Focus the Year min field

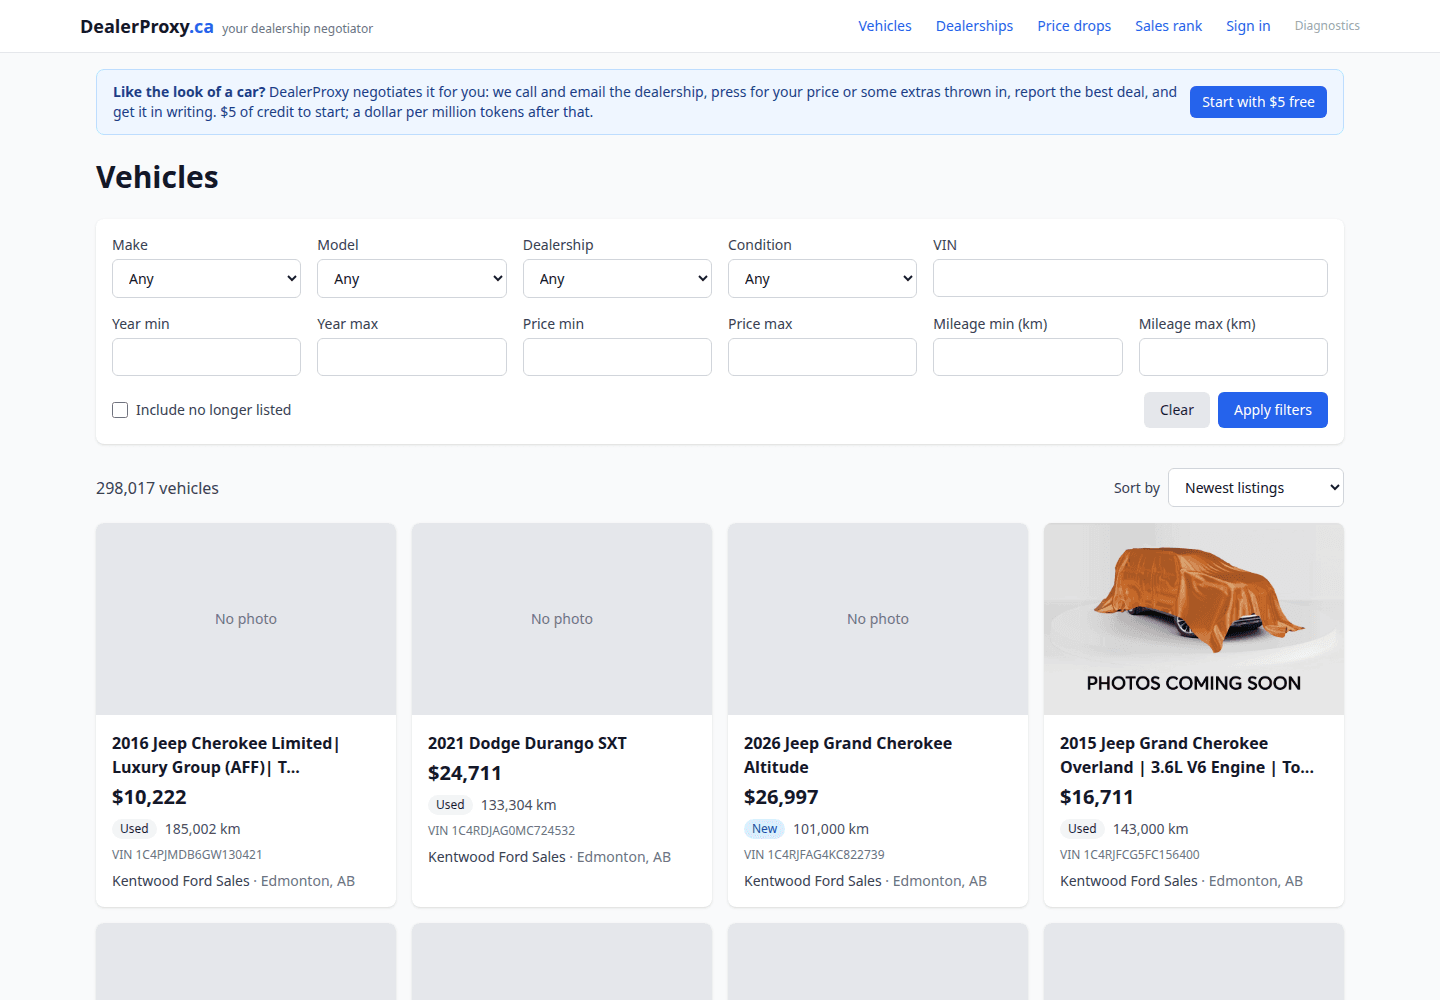206,357
